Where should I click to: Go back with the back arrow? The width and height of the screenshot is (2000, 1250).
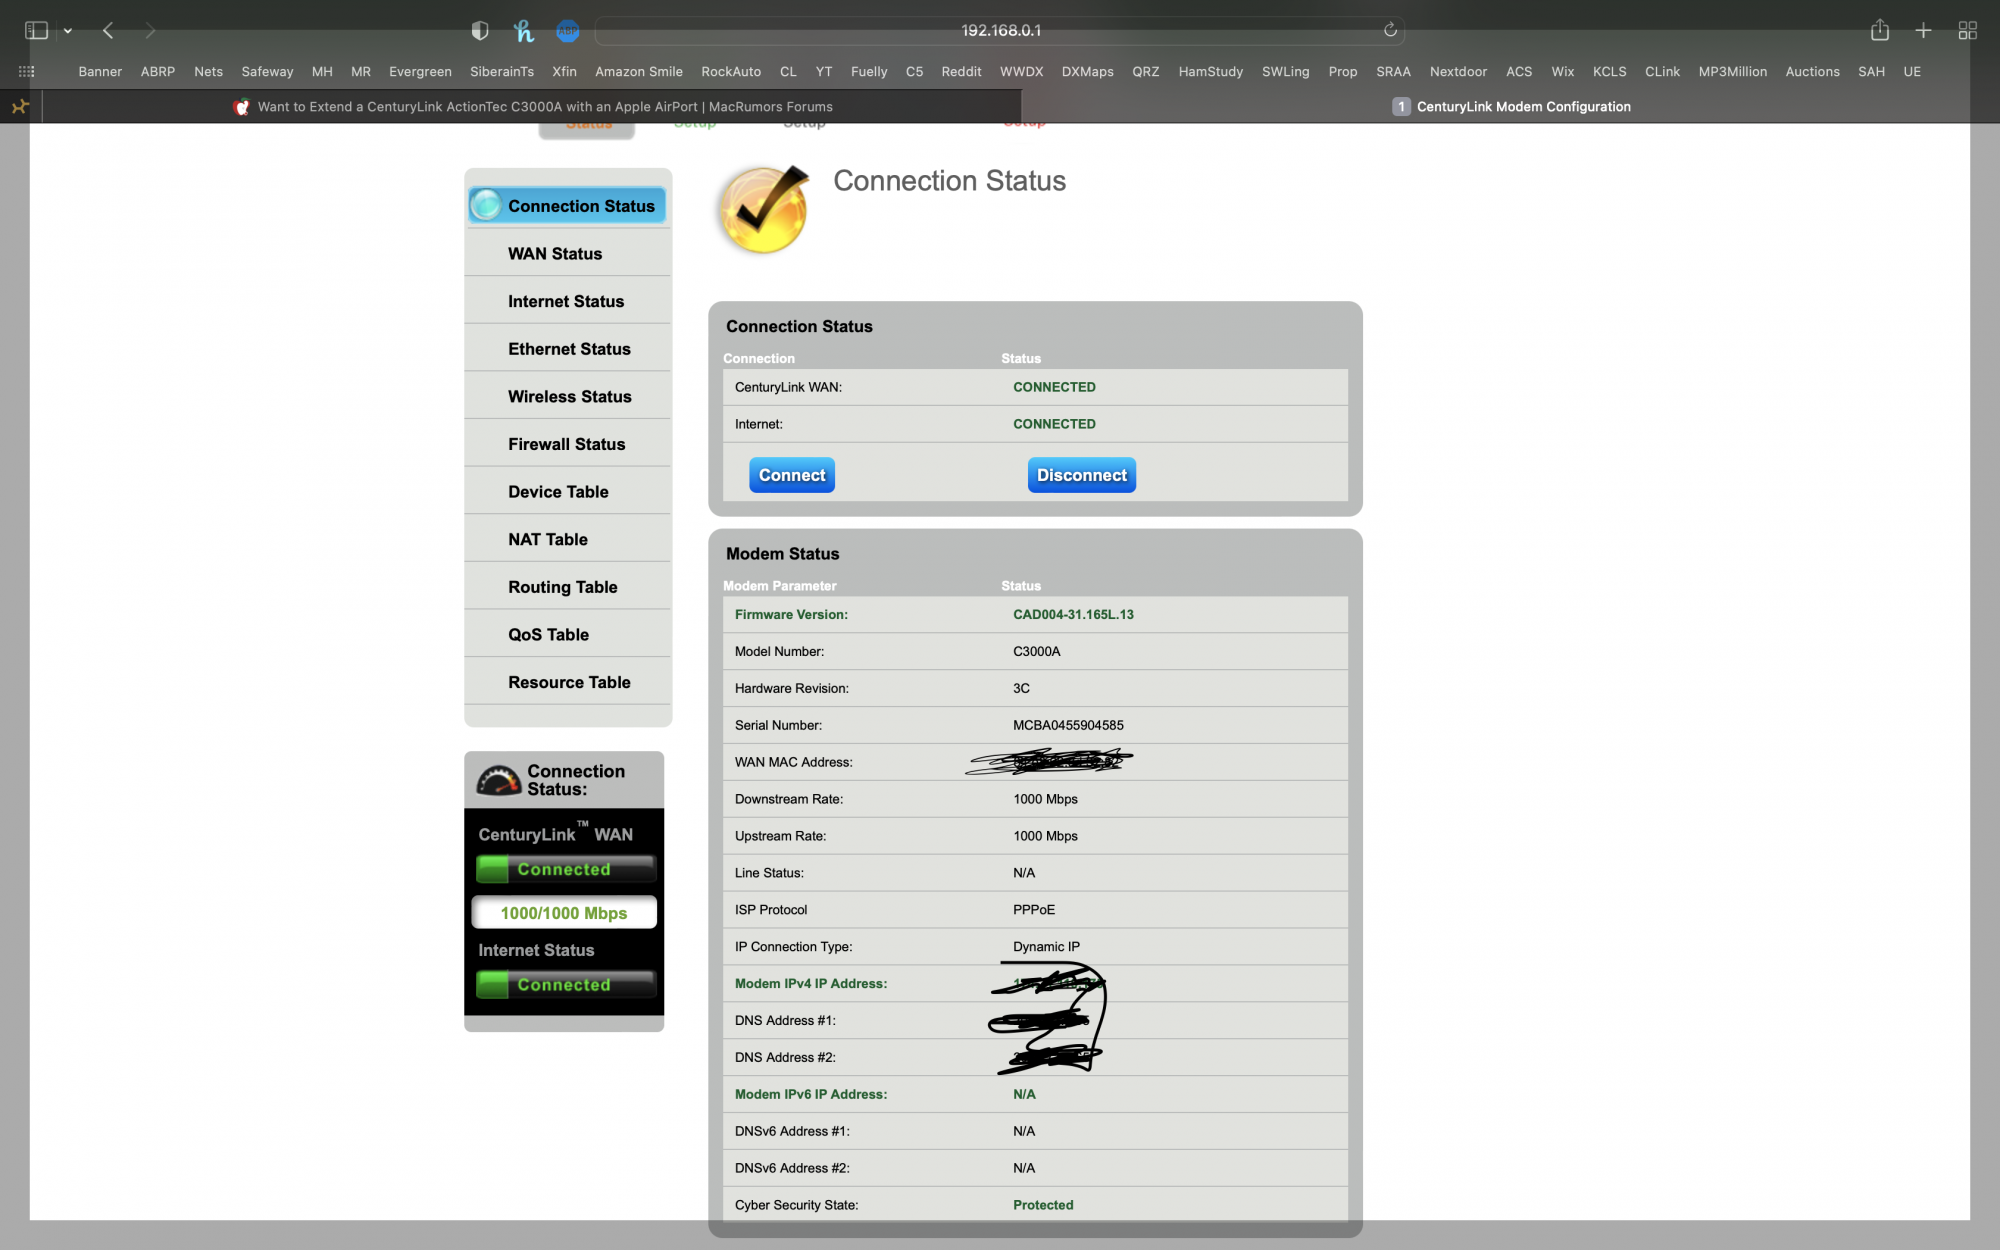pos(108,31)
